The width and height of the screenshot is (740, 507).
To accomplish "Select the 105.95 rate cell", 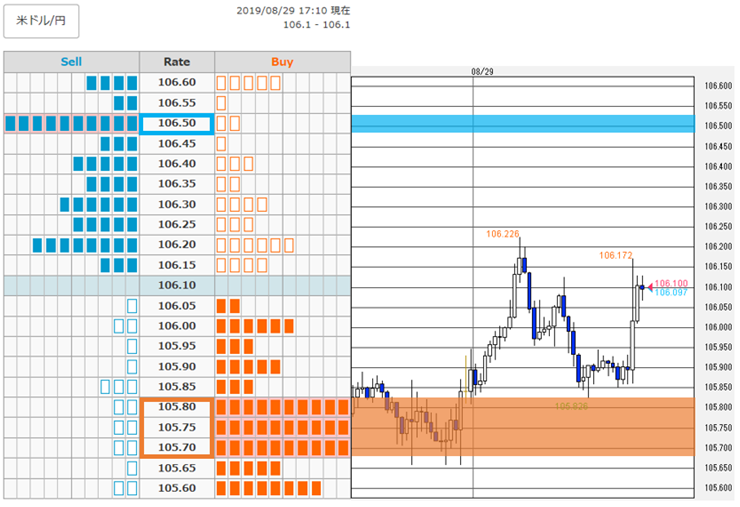I will click(177, 346).
